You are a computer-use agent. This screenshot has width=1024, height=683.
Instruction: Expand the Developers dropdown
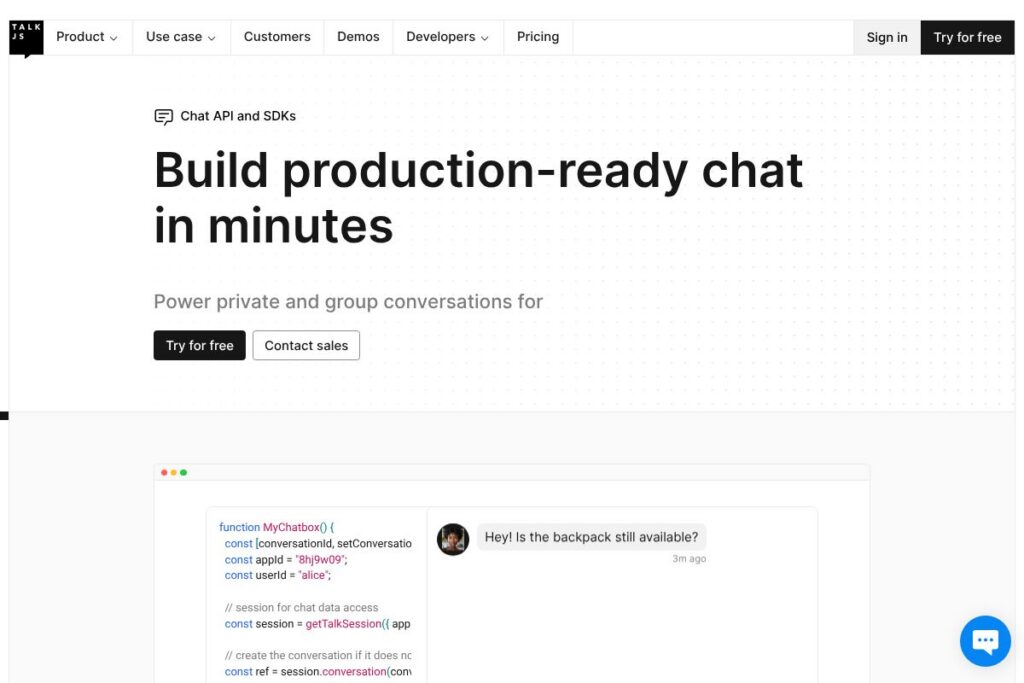point(447,37)
